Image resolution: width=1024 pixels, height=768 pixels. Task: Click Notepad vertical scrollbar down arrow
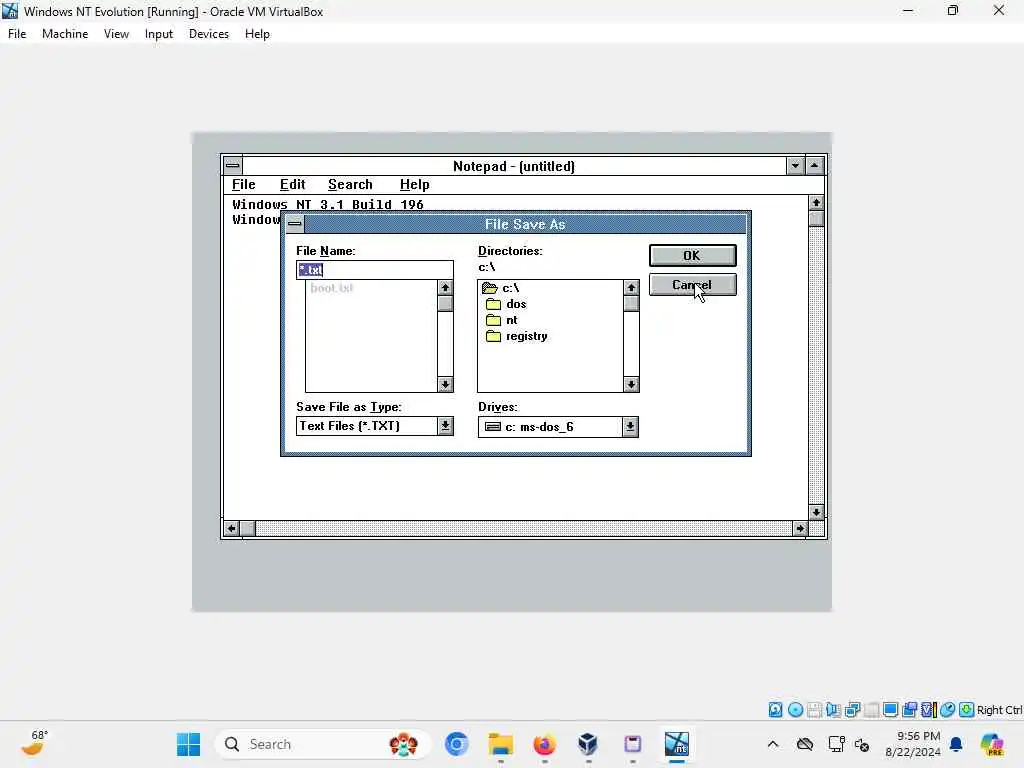pyautogui.click(x=816, y=513)
